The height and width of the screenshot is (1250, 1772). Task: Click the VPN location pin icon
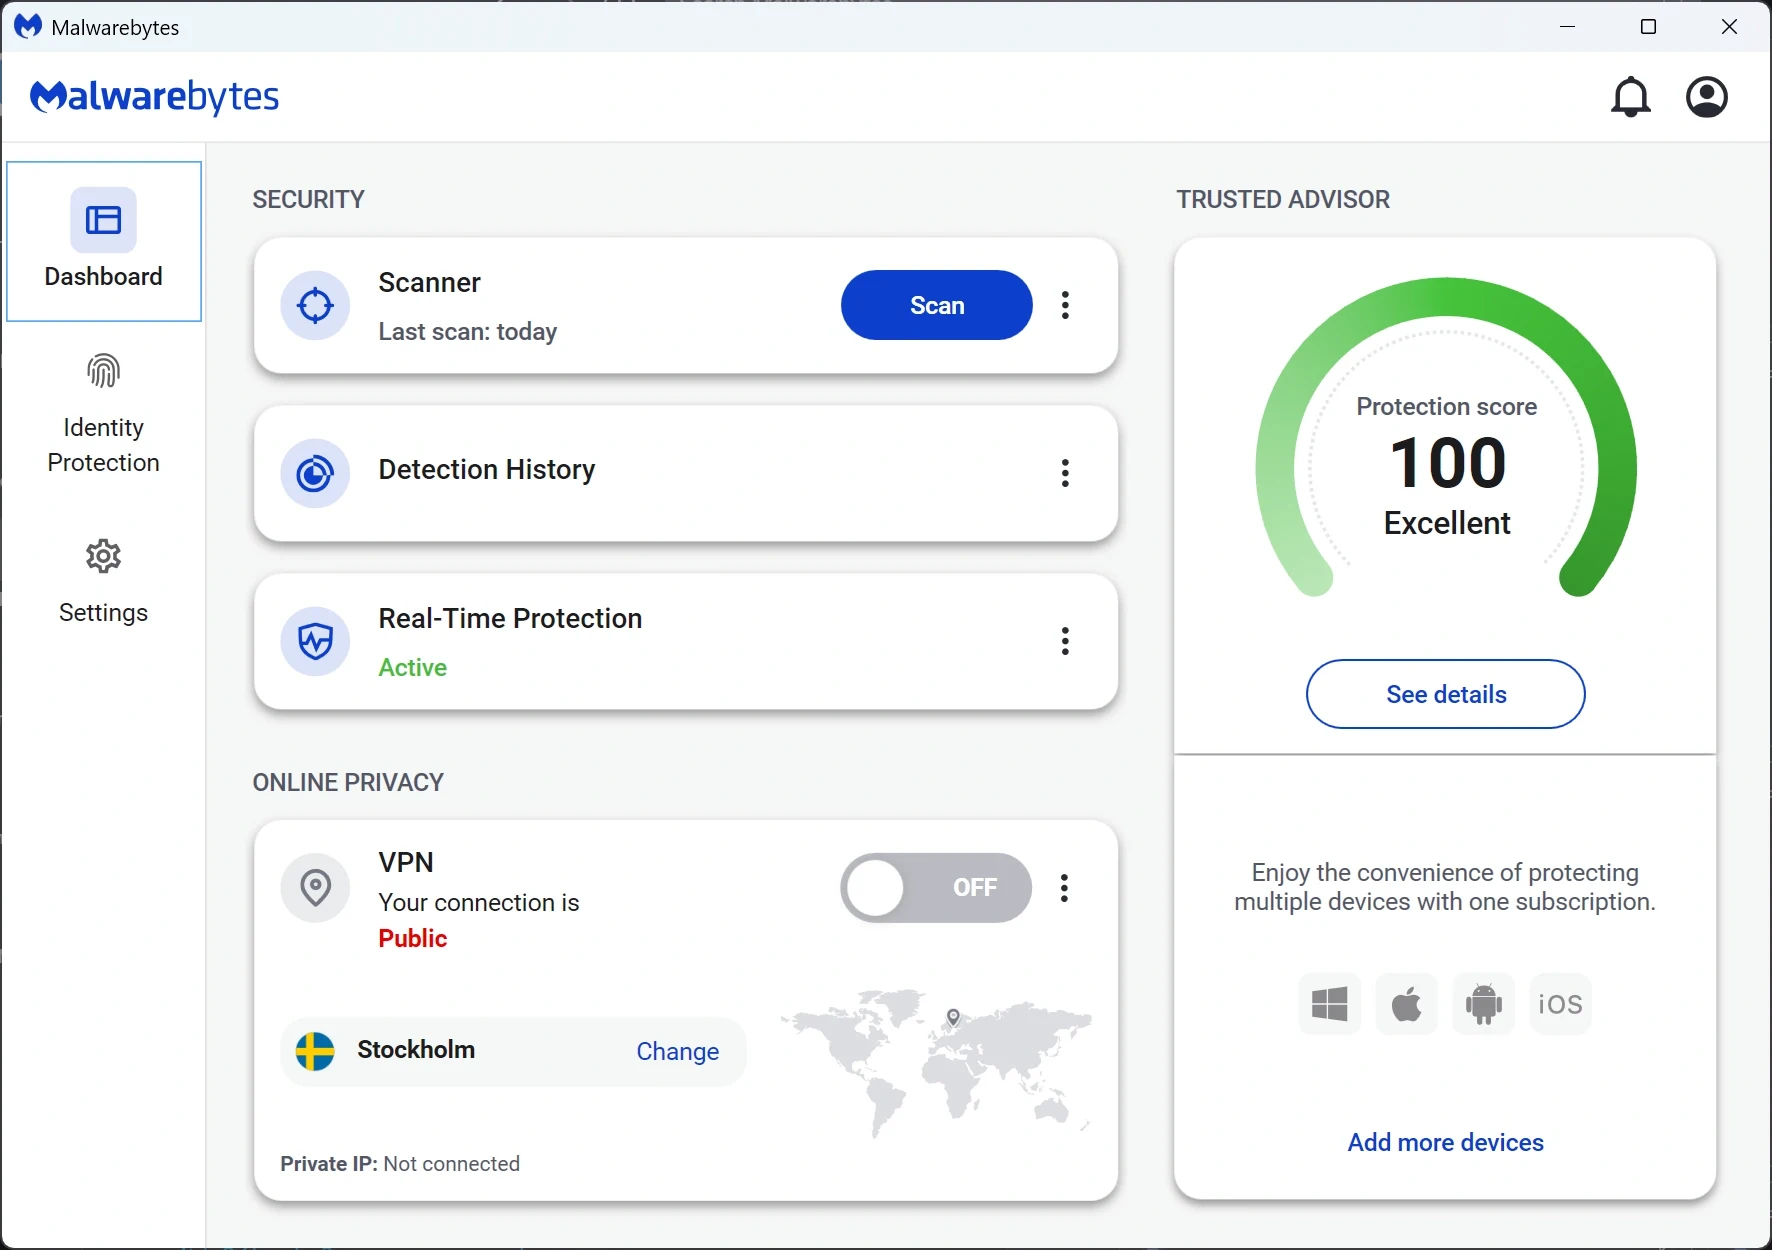[x=315, y=887]
